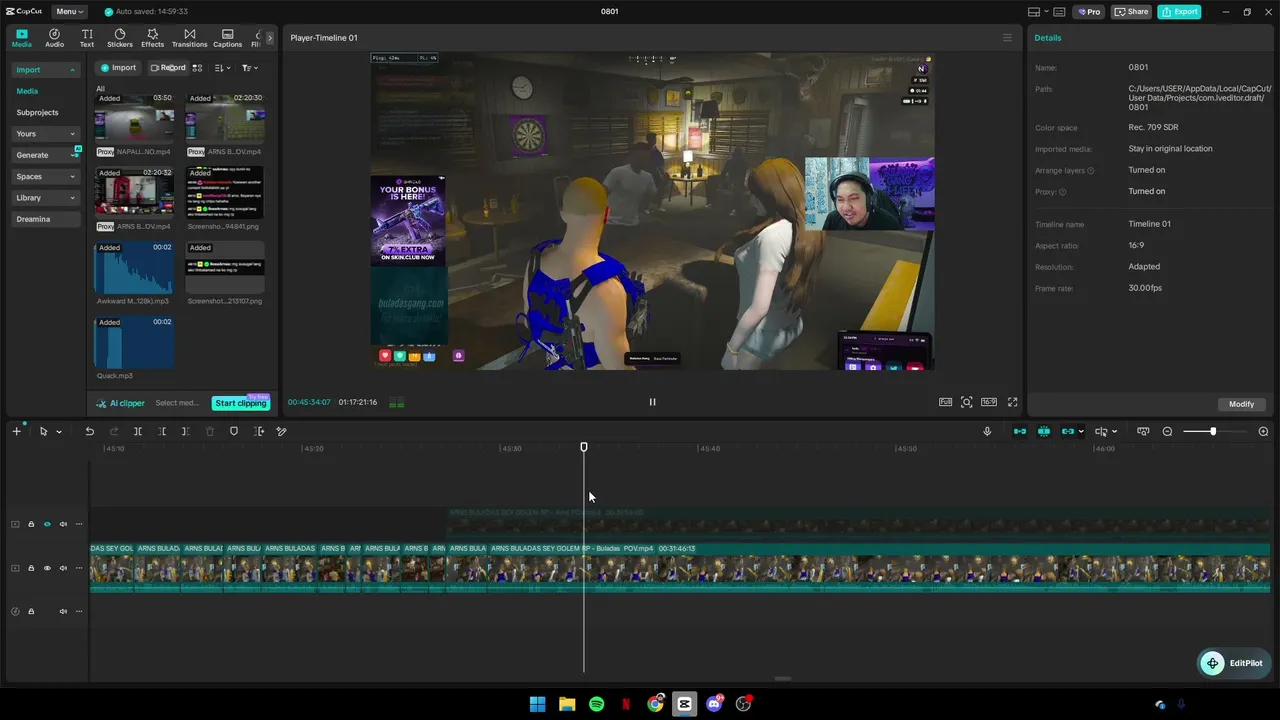Click the Pro upgrade button
This screenshot has height=720, width=1280.
coord(1088,12)
